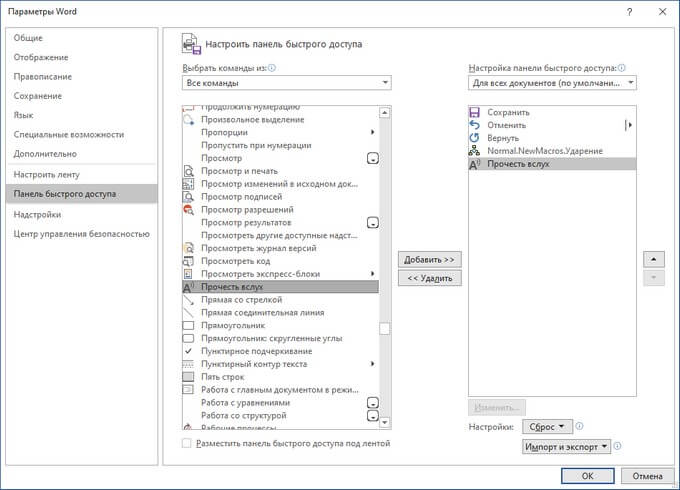Click the commands list scroll down arrow
This screenshot has height=490, width=680.
pos(385,422)
